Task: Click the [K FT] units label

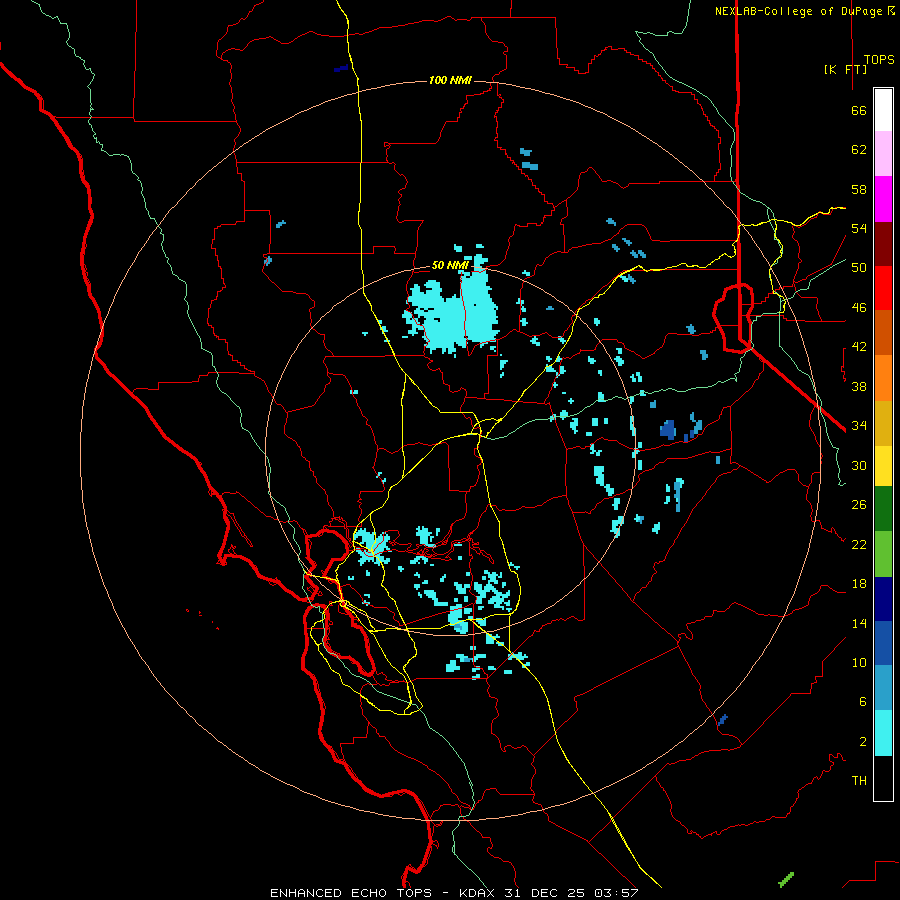Action: coord(845,69)
